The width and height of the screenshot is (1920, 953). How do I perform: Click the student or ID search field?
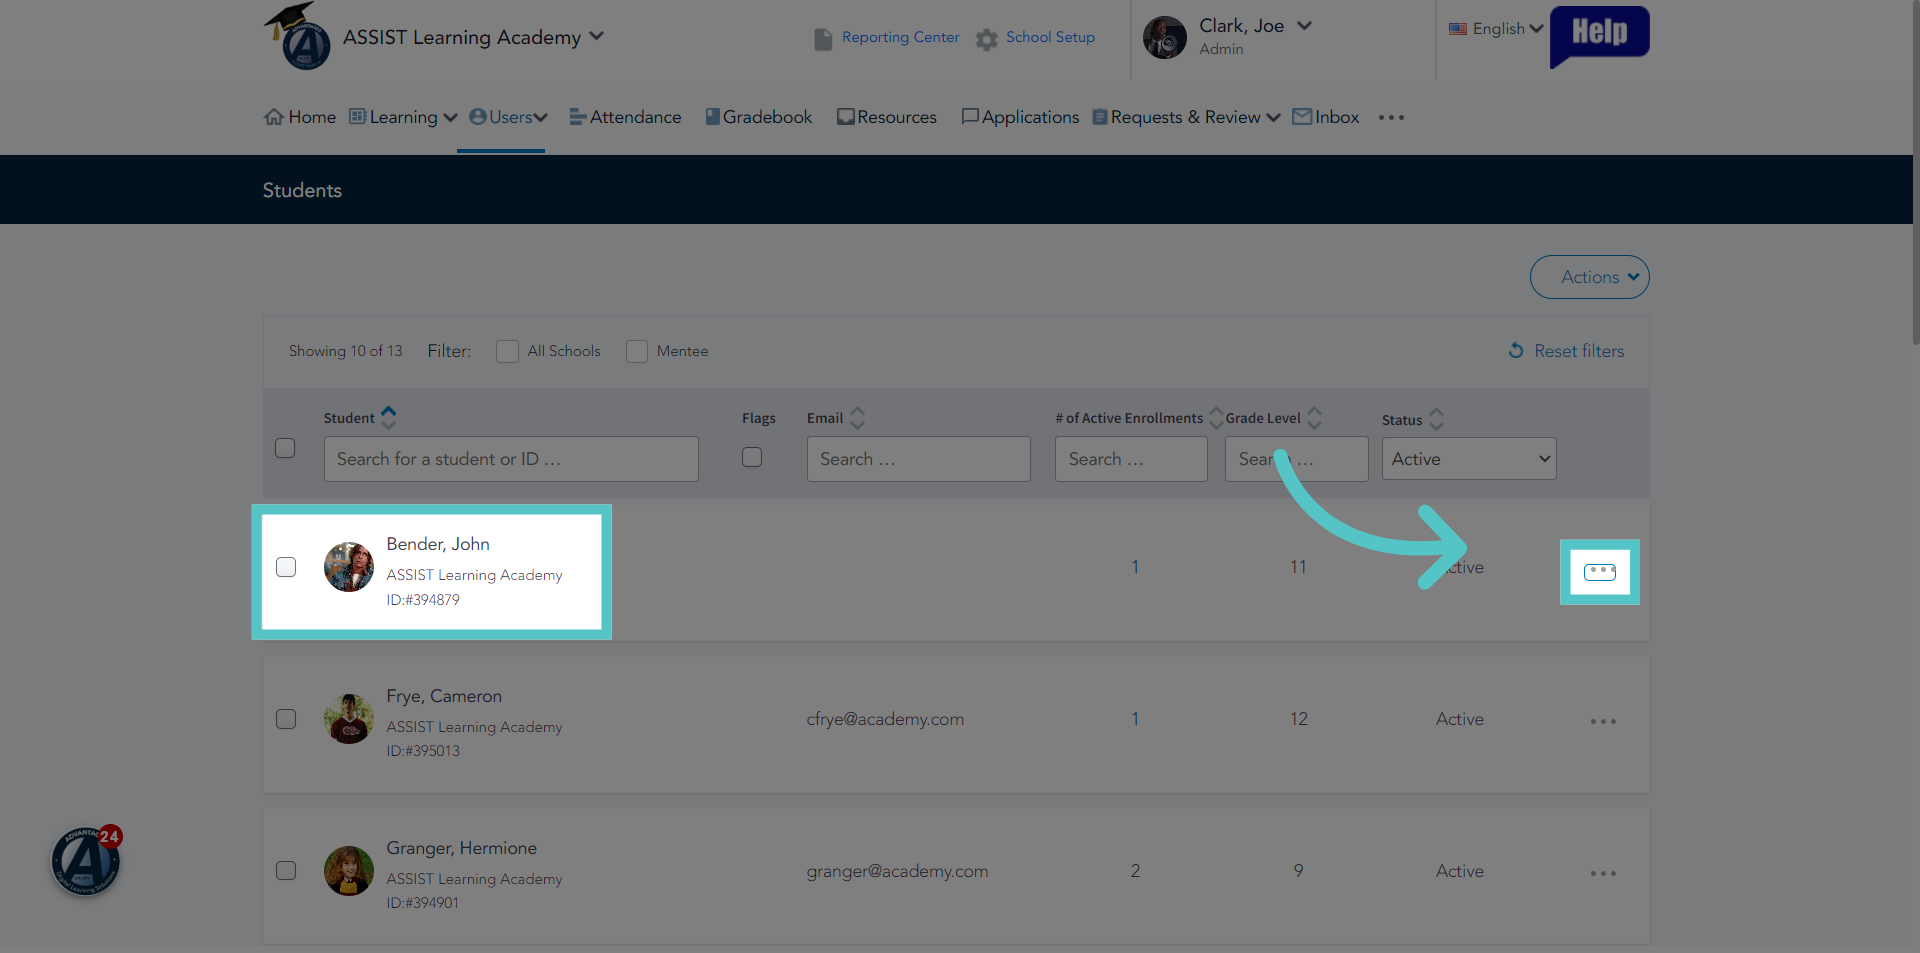(x=511, y=459)
